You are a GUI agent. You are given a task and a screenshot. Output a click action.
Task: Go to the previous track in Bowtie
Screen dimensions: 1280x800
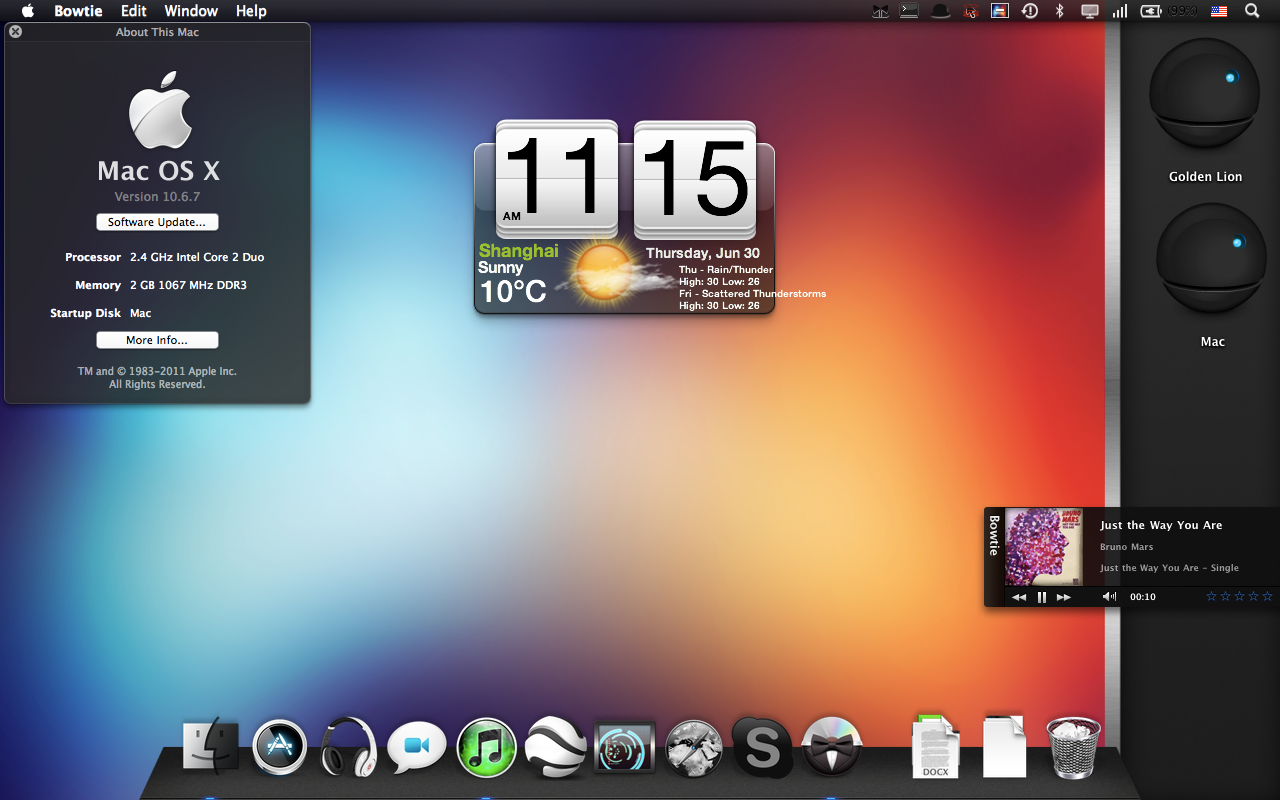click(1019, 597)
